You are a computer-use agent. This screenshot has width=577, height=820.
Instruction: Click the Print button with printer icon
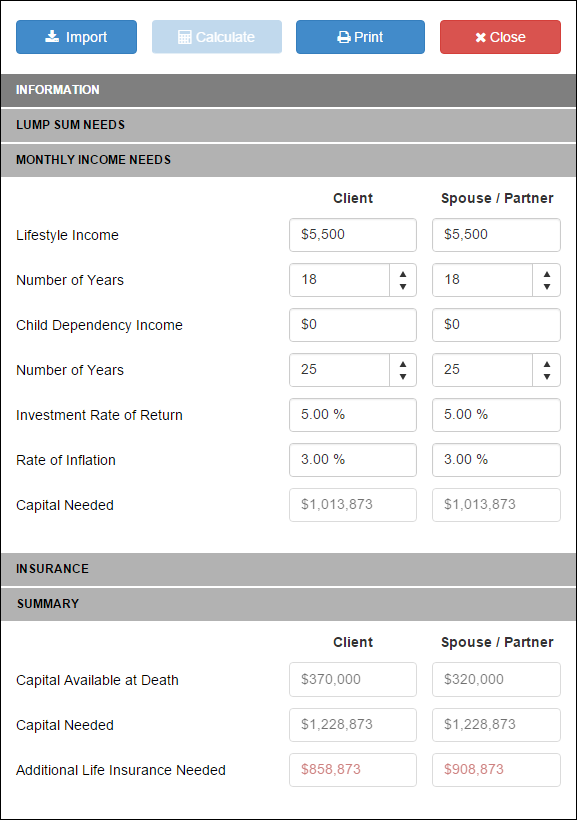(x=360, y=37)
